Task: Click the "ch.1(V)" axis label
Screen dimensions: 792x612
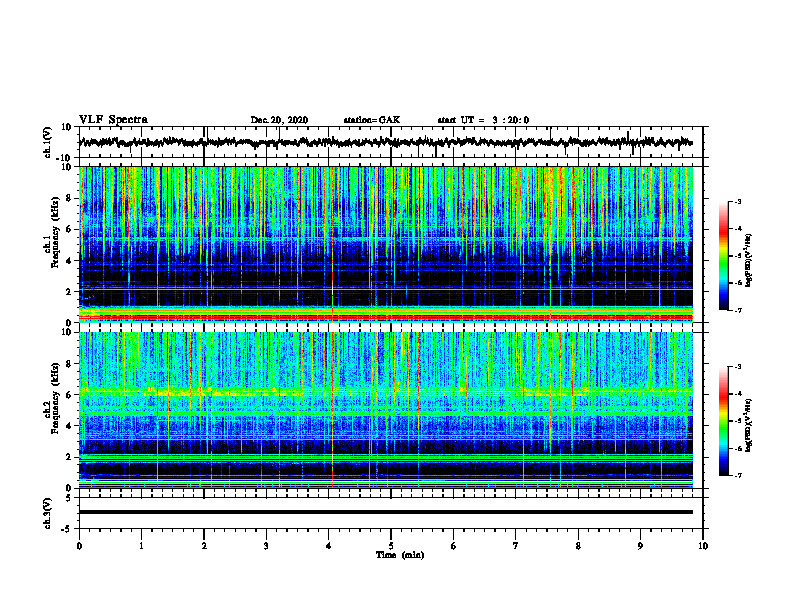Action: 47,142
